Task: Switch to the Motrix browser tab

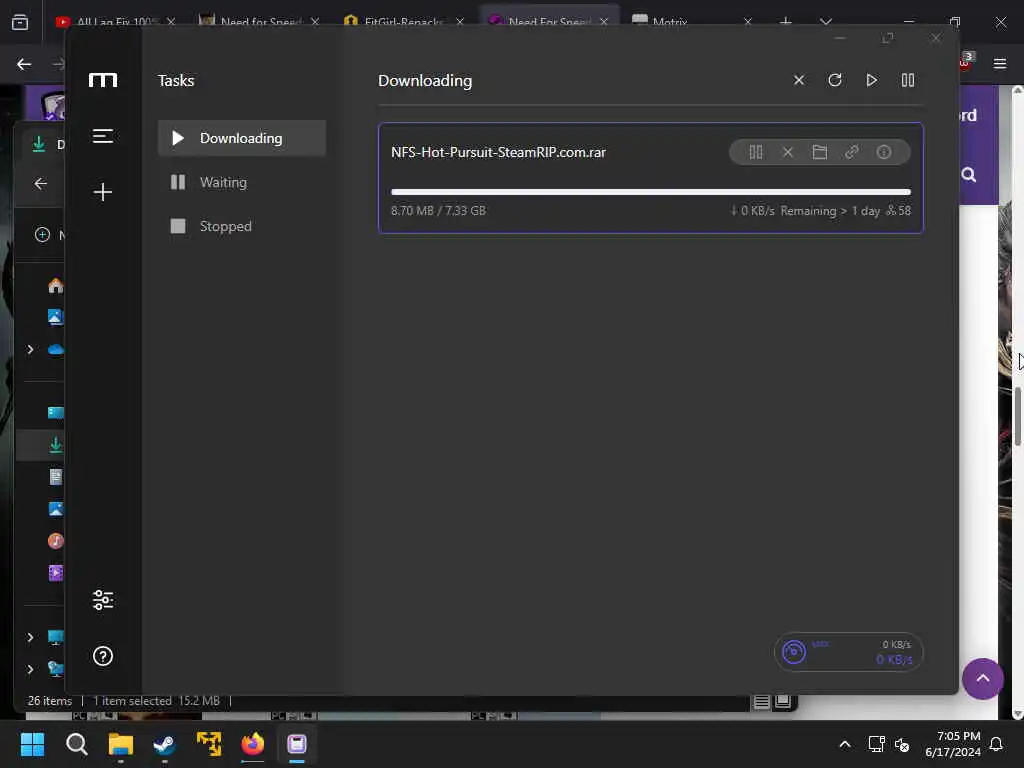Action: (692, 22)
